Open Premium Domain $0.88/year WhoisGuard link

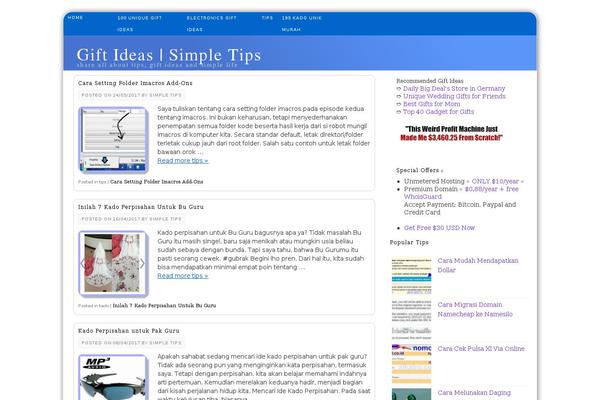(x=461, y=193)
